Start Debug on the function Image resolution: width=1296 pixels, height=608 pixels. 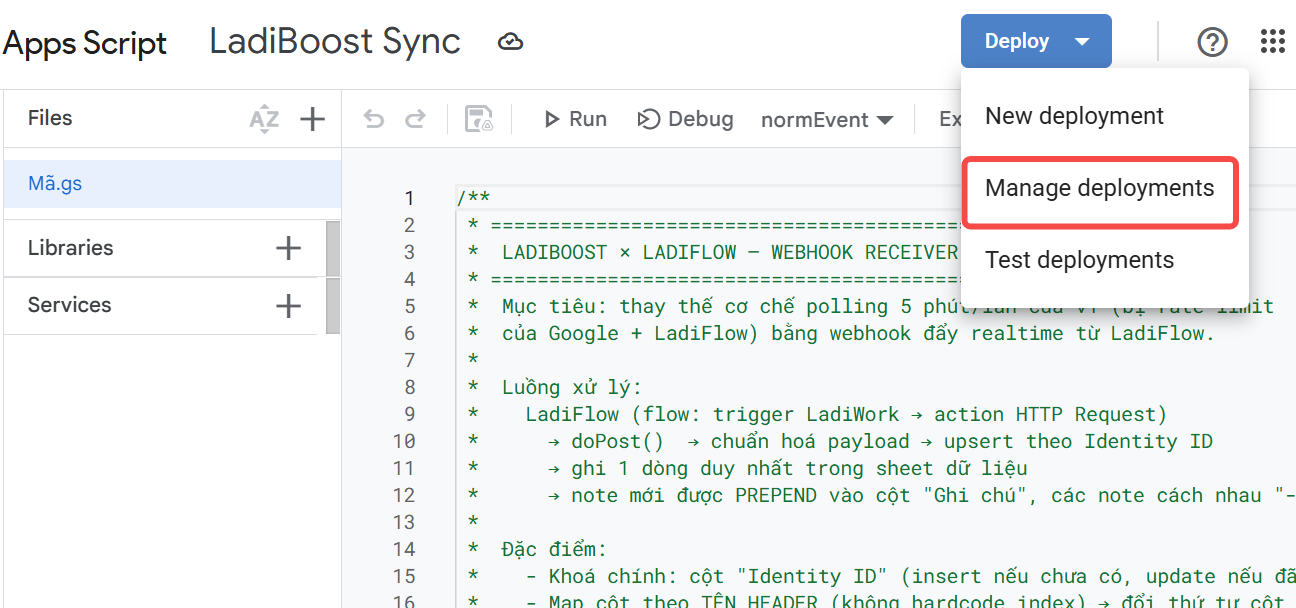(685, 119)
